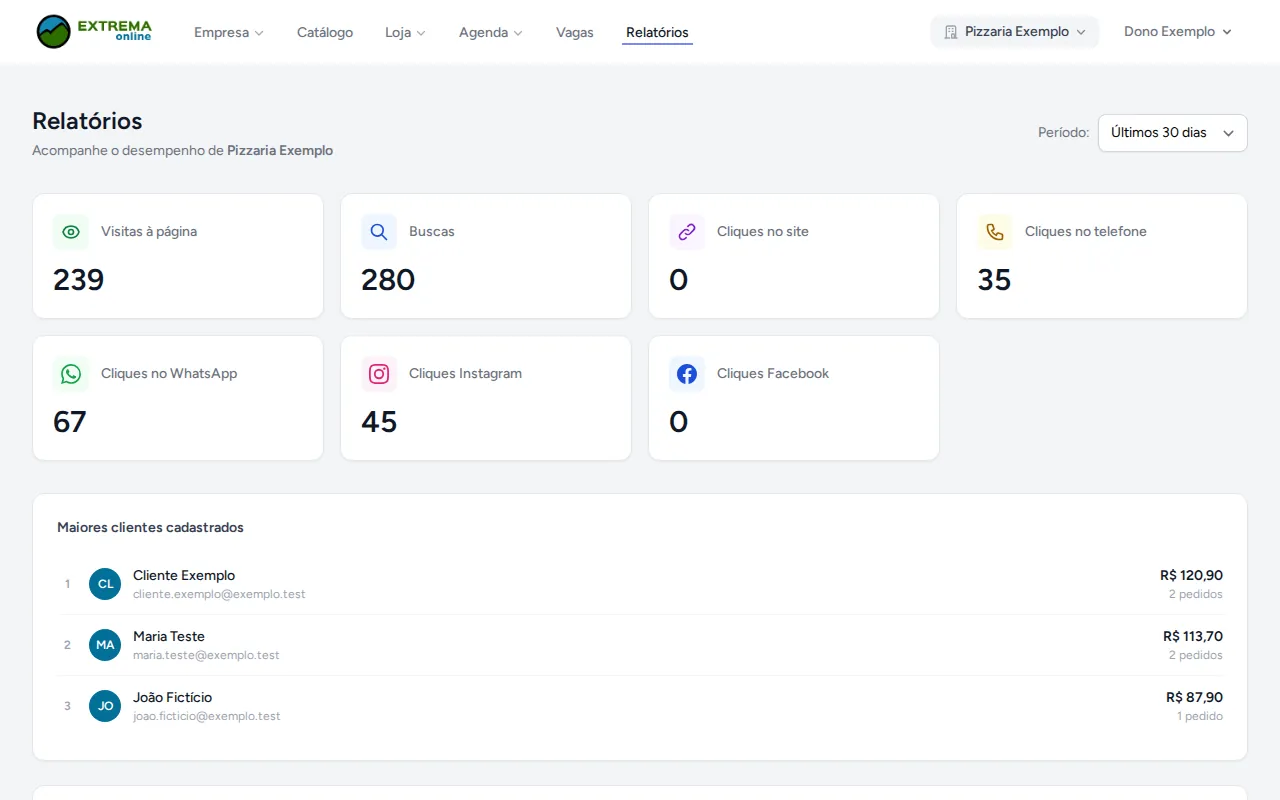Open the Dono Exemplo user menu
This screenshot has height=800, width=1280.
click(x=1178, y=32)
